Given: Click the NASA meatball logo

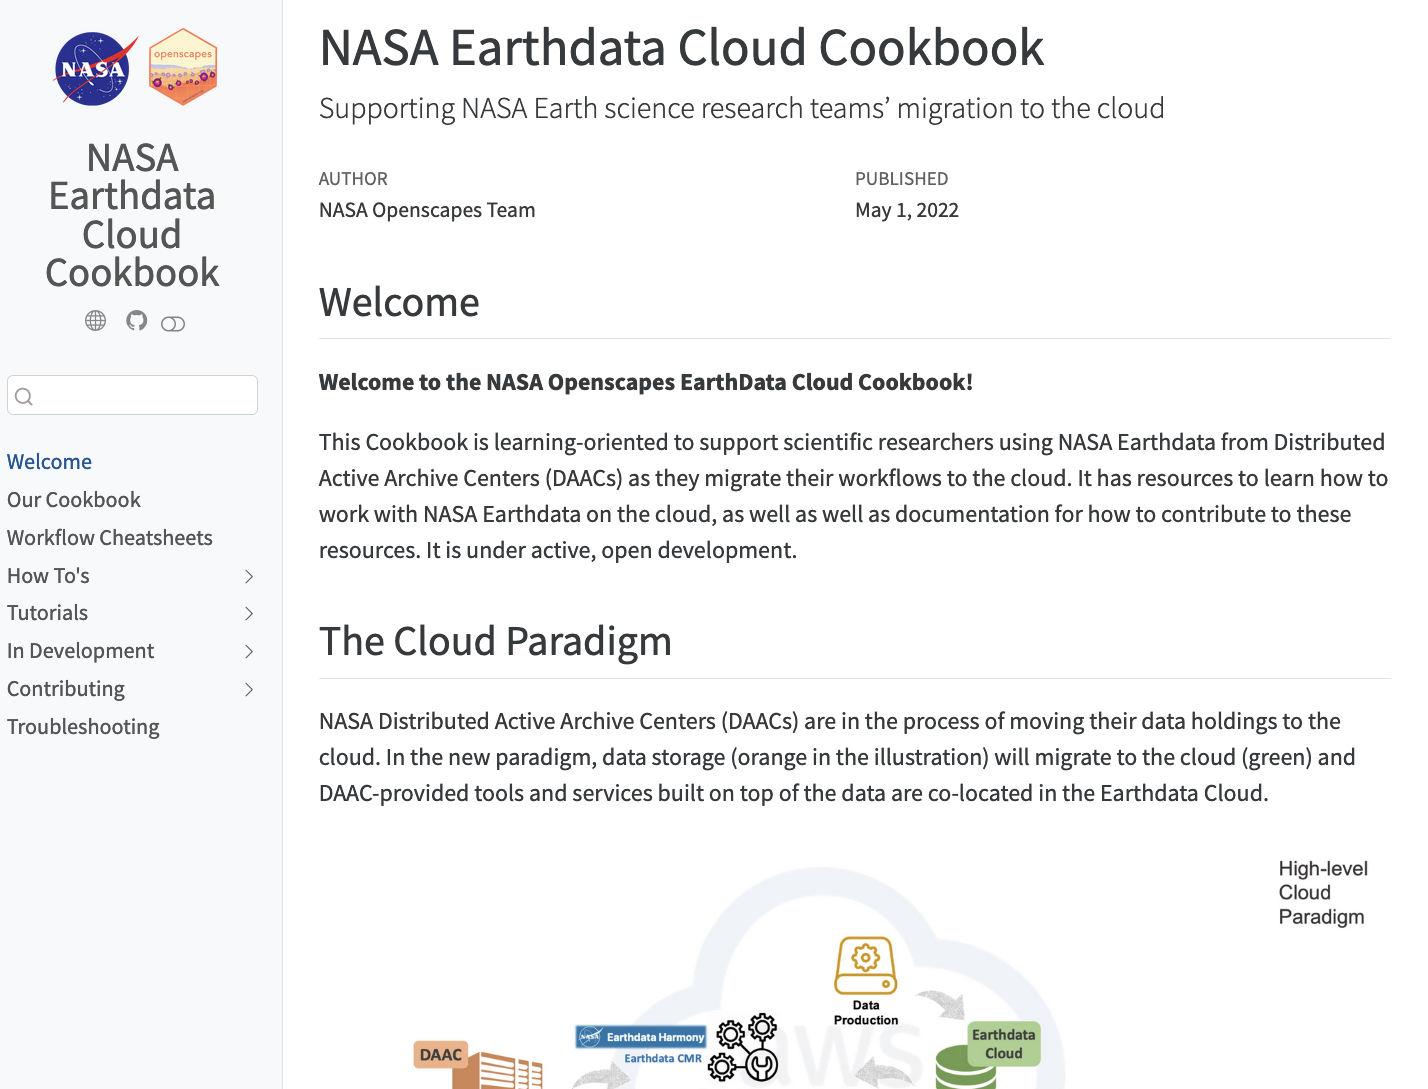Looking at the screenshot, I should click(93, 67).
